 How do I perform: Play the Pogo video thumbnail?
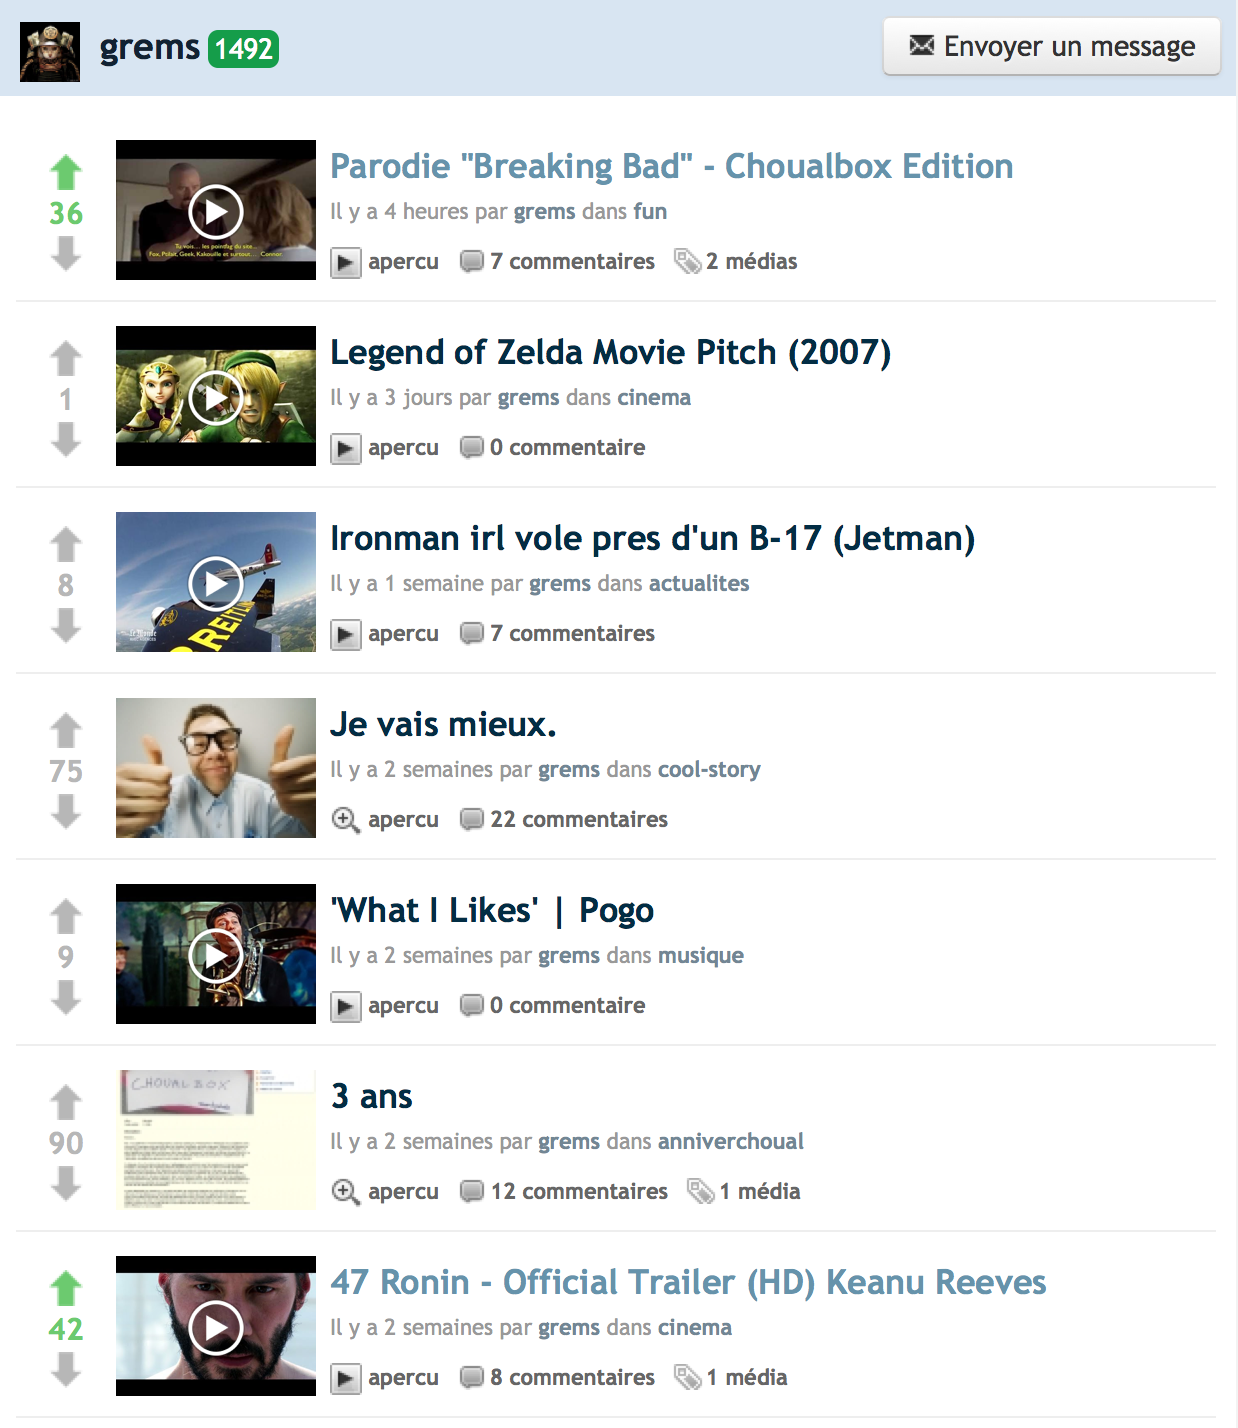pos(216,954)
